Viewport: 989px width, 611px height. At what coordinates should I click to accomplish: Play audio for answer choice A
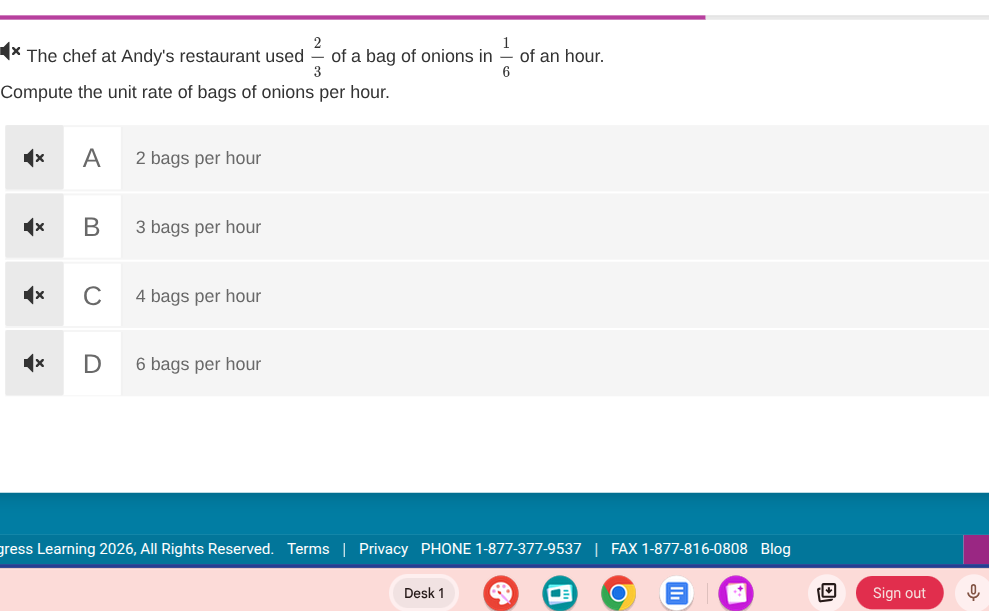point(34,158)
